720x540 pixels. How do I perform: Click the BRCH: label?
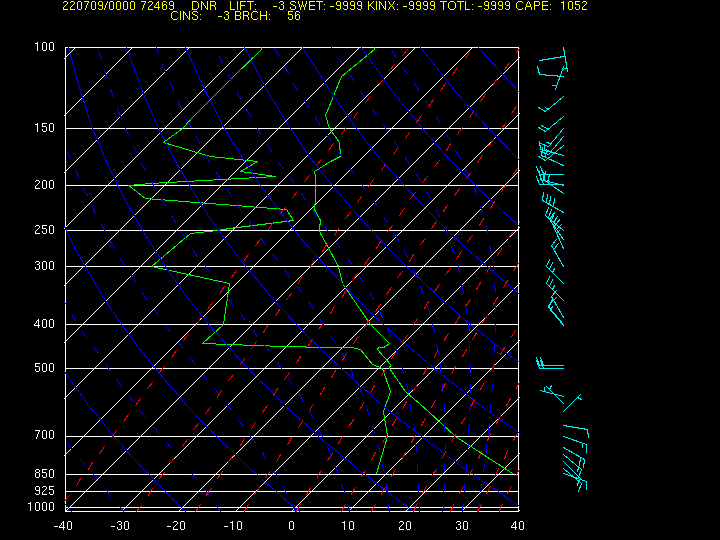pyautogui.click(x=252, y=16)
